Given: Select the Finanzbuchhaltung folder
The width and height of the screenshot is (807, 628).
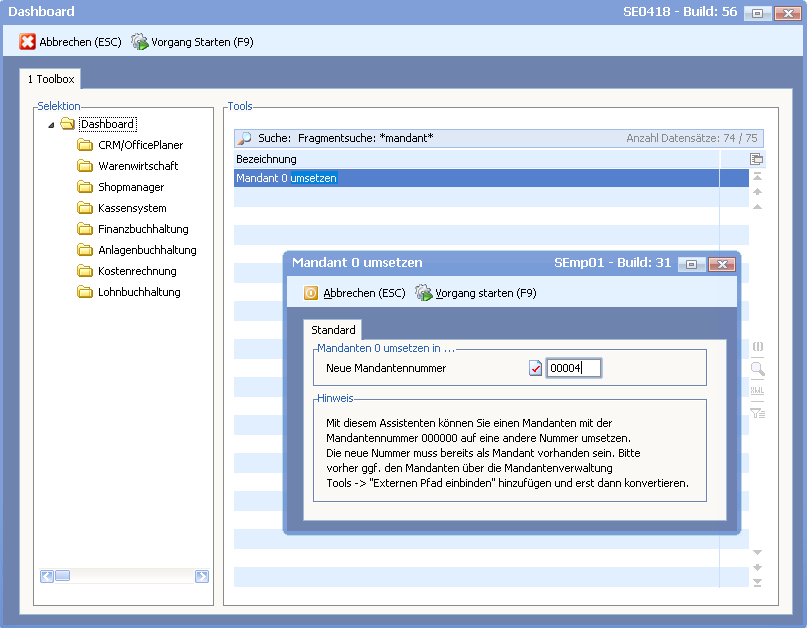Looking at the screenshot, I should (143, 229).
